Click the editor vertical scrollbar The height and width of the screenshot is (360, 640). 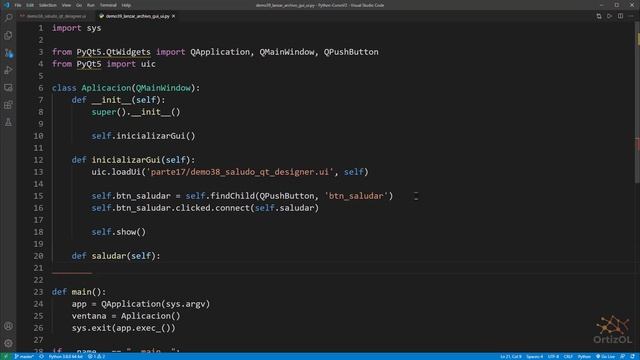point(638,102)
